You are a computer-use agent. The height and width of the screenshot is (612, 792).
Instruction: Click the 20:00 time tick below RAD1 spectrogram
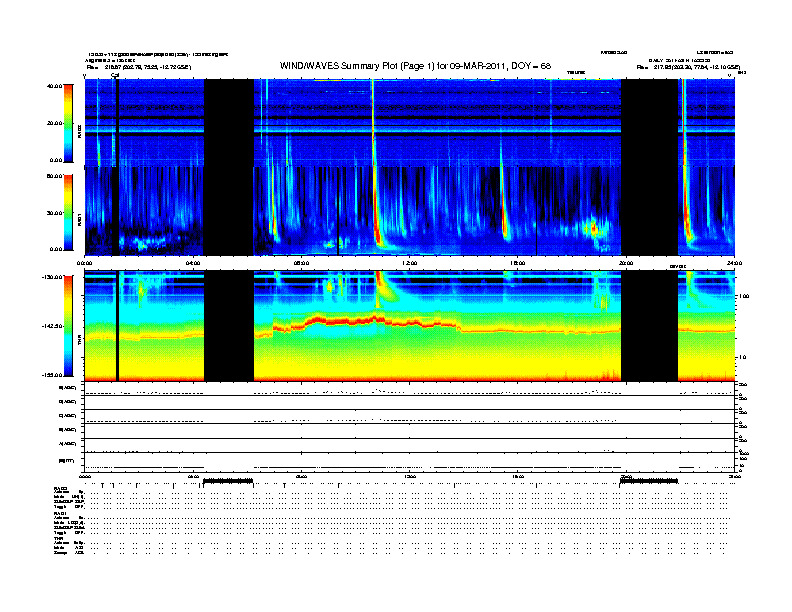click(x=626, y=263)
